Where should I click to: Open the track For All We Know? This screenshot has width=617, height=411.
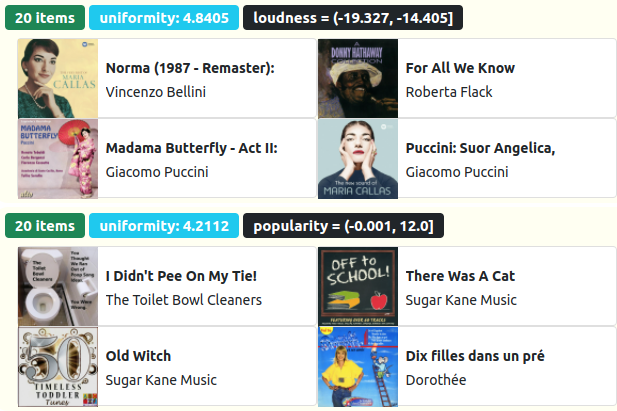[x=460, y=68]
